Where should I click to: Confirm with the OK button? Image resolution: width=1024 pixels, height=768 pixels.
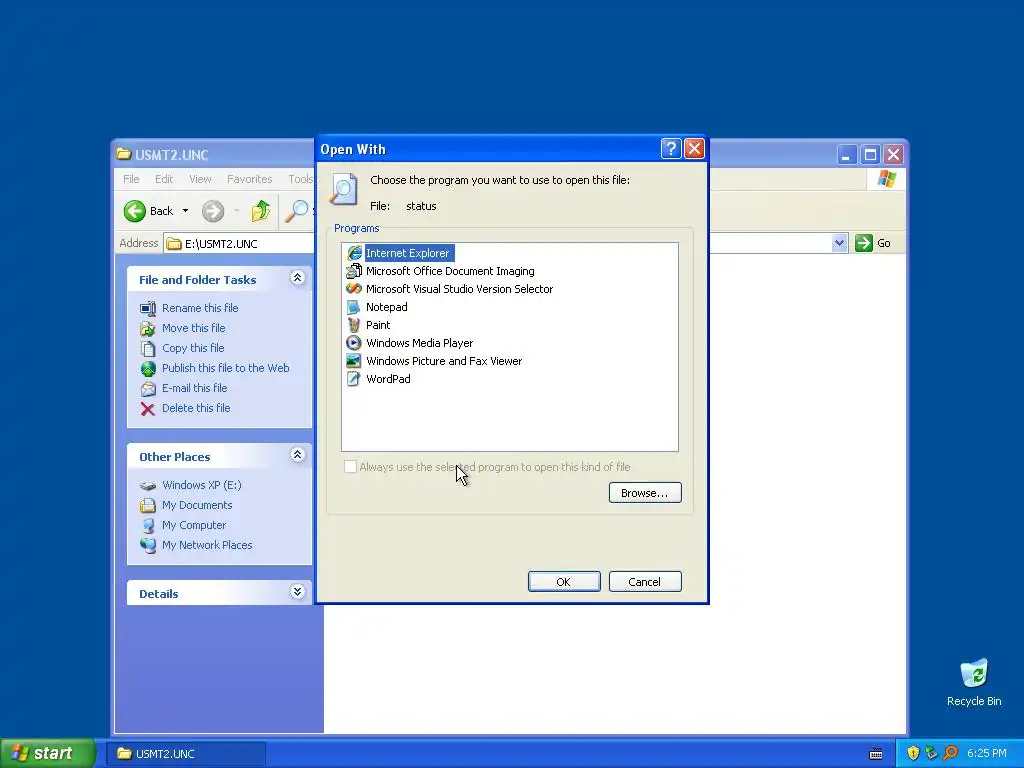tap(564, 582)
